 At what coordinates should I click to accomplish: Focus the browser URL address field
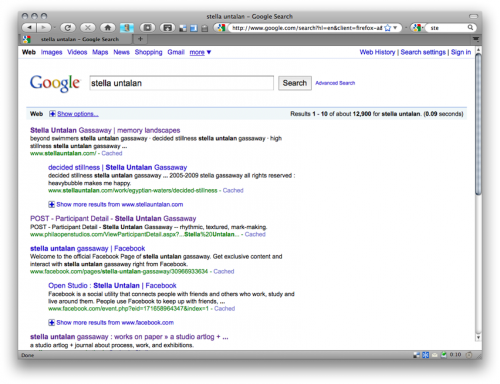coord(307,28)
